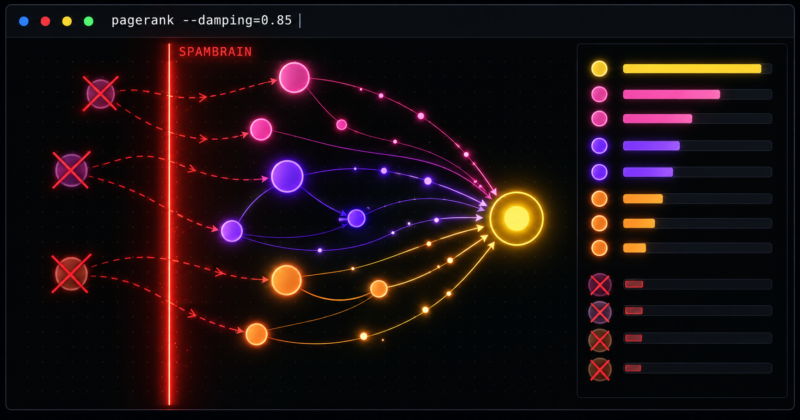
Task: Select the smallest pink node on the curve
Action: [x=341, y=125]
